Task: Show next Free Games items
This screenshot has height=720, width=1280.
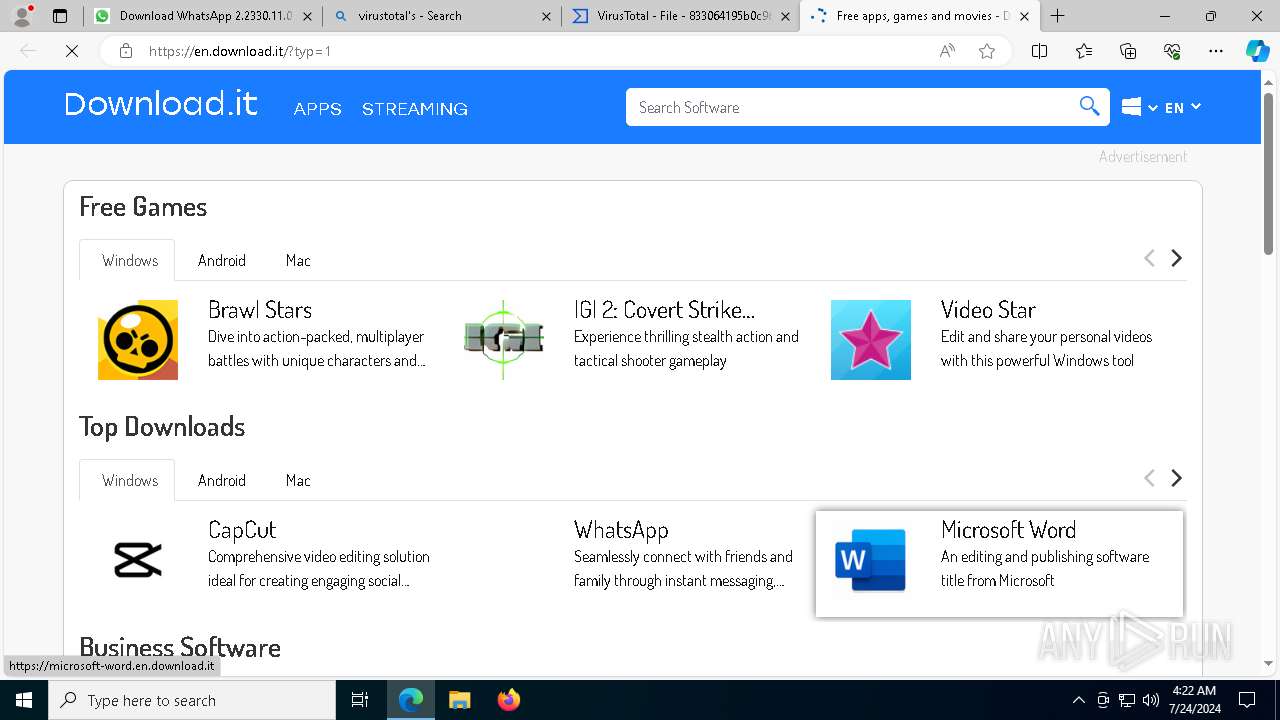Action: (x=1176, y=258)
